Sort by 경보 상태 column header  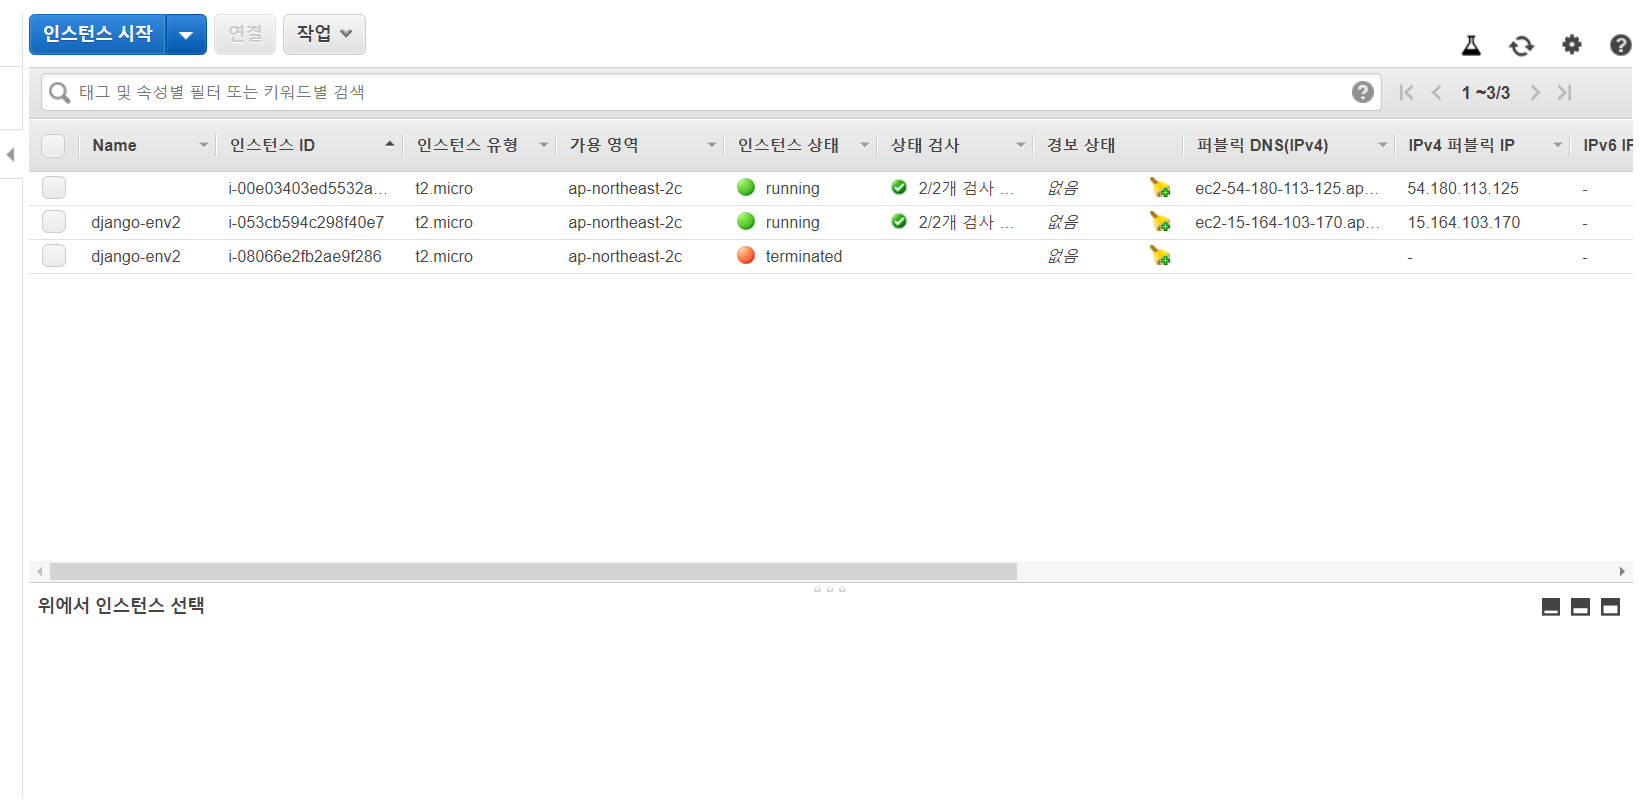[x=1081, y=145]
